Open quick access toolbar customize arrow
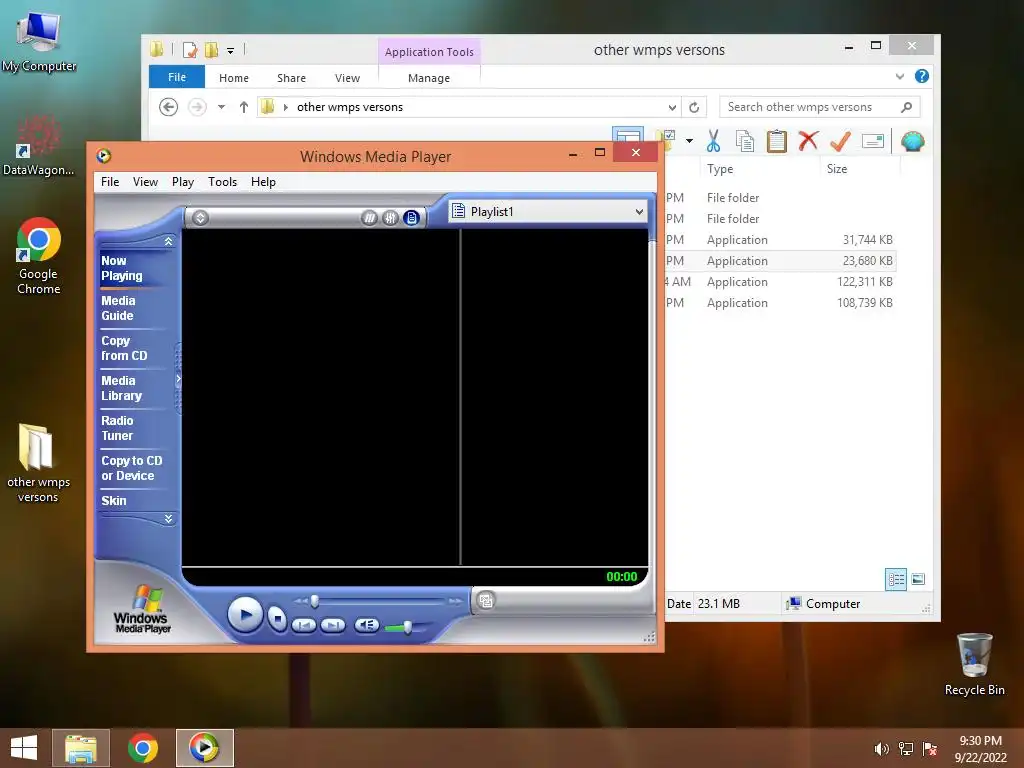 [231, 50]
